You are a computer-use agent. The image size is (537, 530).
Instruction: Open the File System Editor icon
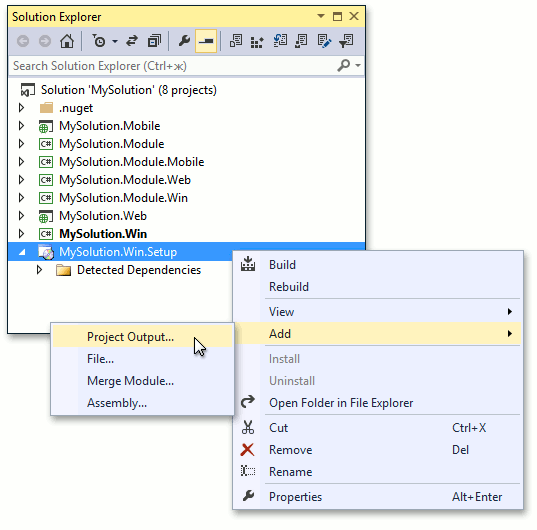click(236, 41)
